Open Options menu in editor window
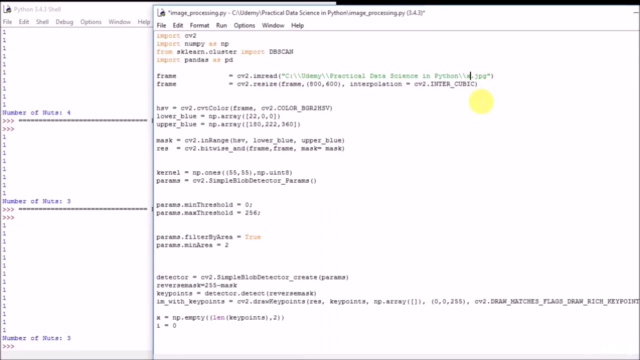This screenshot has width=640, height=360. point(244,25)
